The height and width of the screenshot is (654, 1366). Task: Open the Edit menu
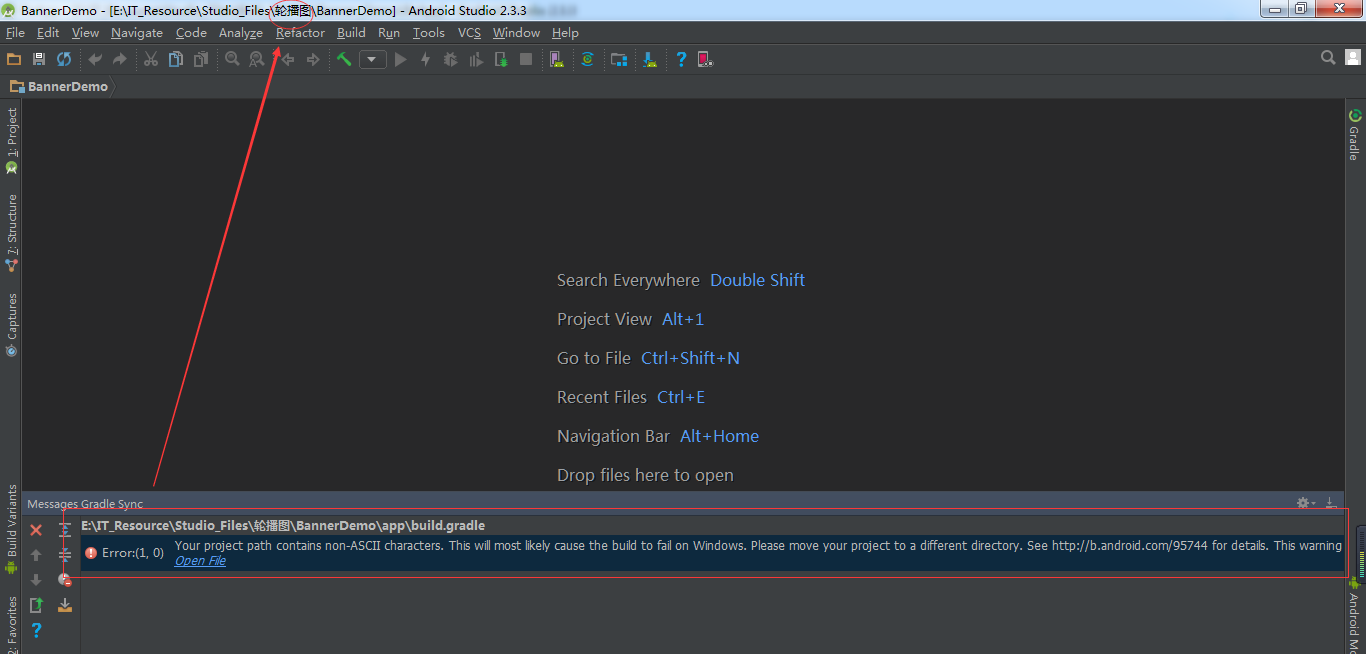48,33
